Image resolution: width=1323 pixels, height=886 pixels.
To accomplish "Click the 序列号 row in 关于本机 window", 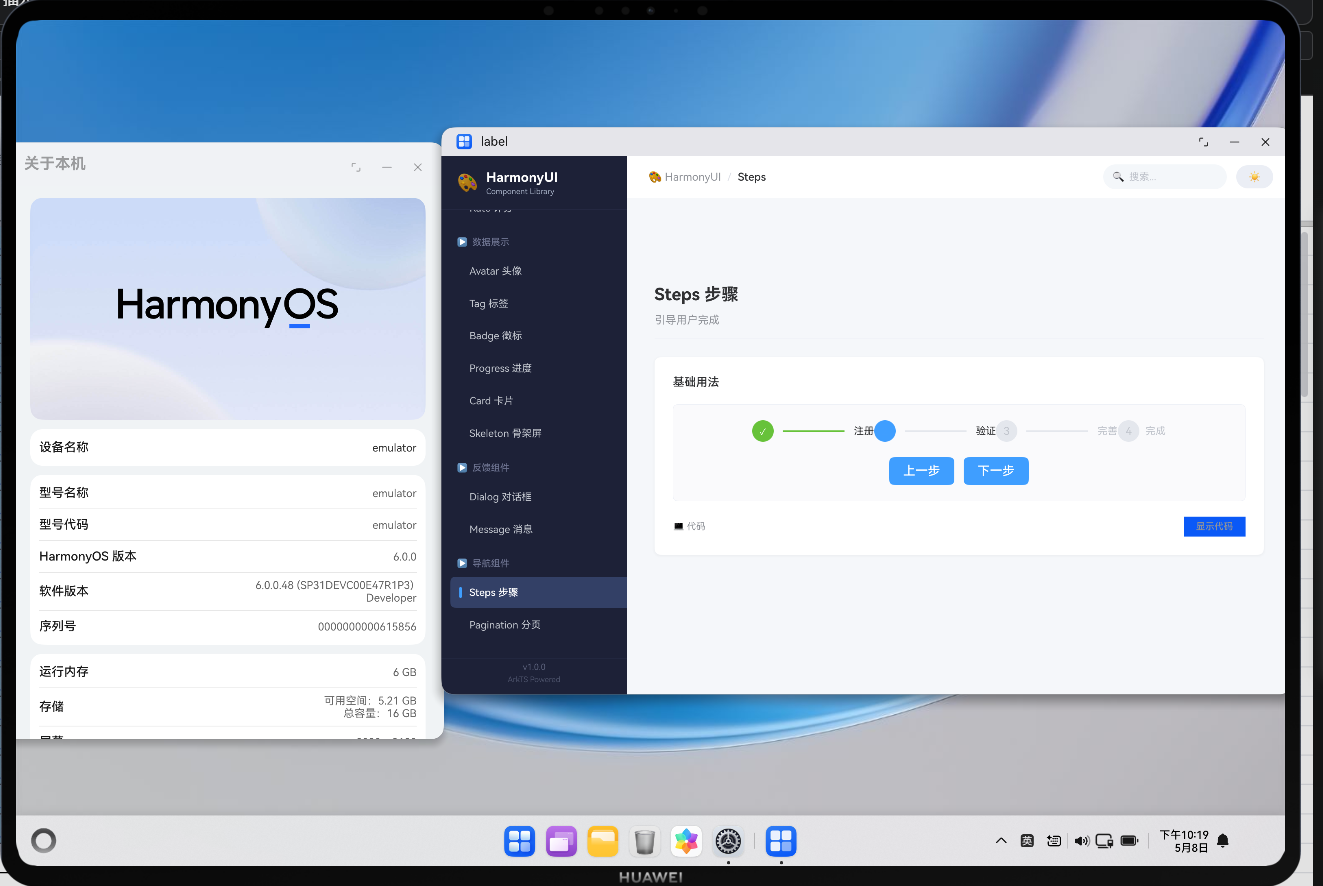I will pos(228,627).
